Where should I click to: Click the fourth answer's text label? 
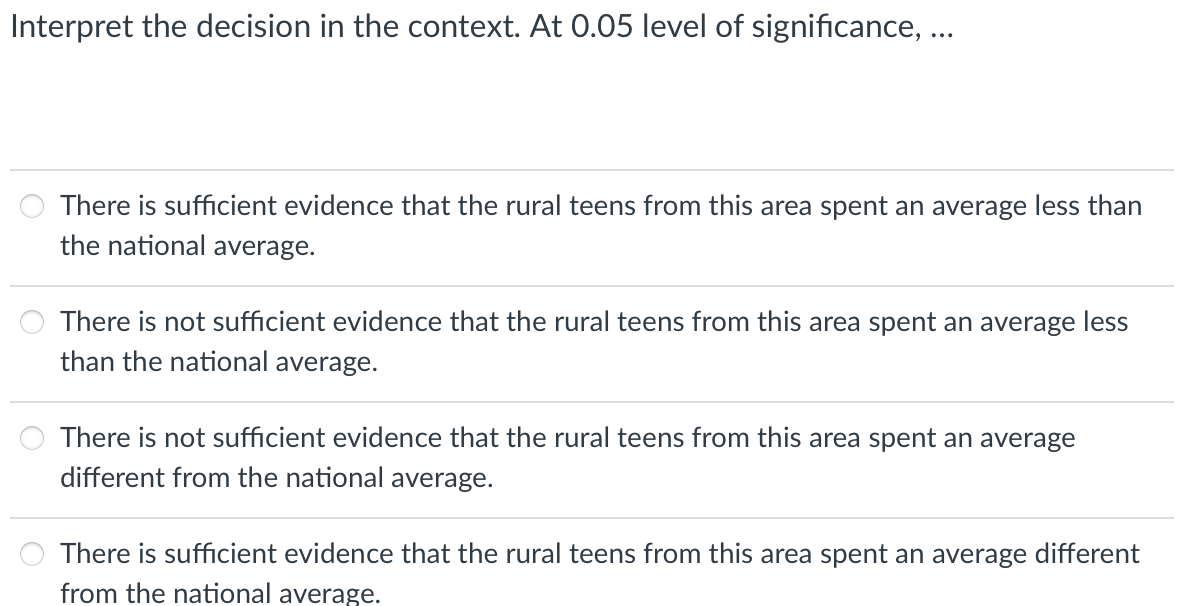click(598, 554)
